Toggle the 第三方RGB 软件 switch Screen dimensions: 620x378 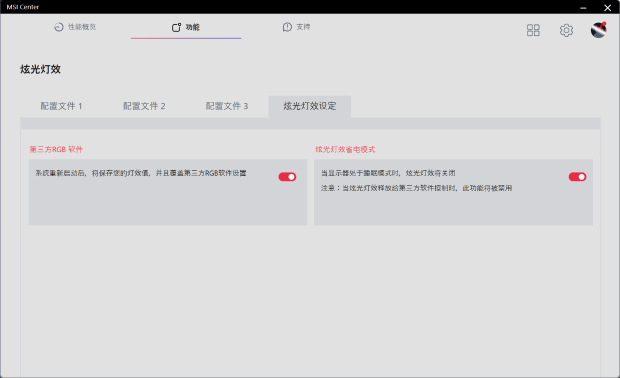point(287,177)
